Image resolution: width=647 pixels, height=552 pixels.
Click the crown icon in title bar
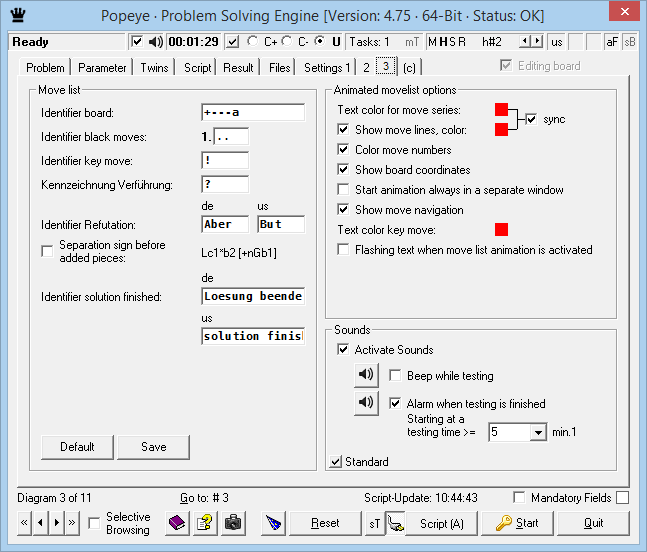[18, 15]
